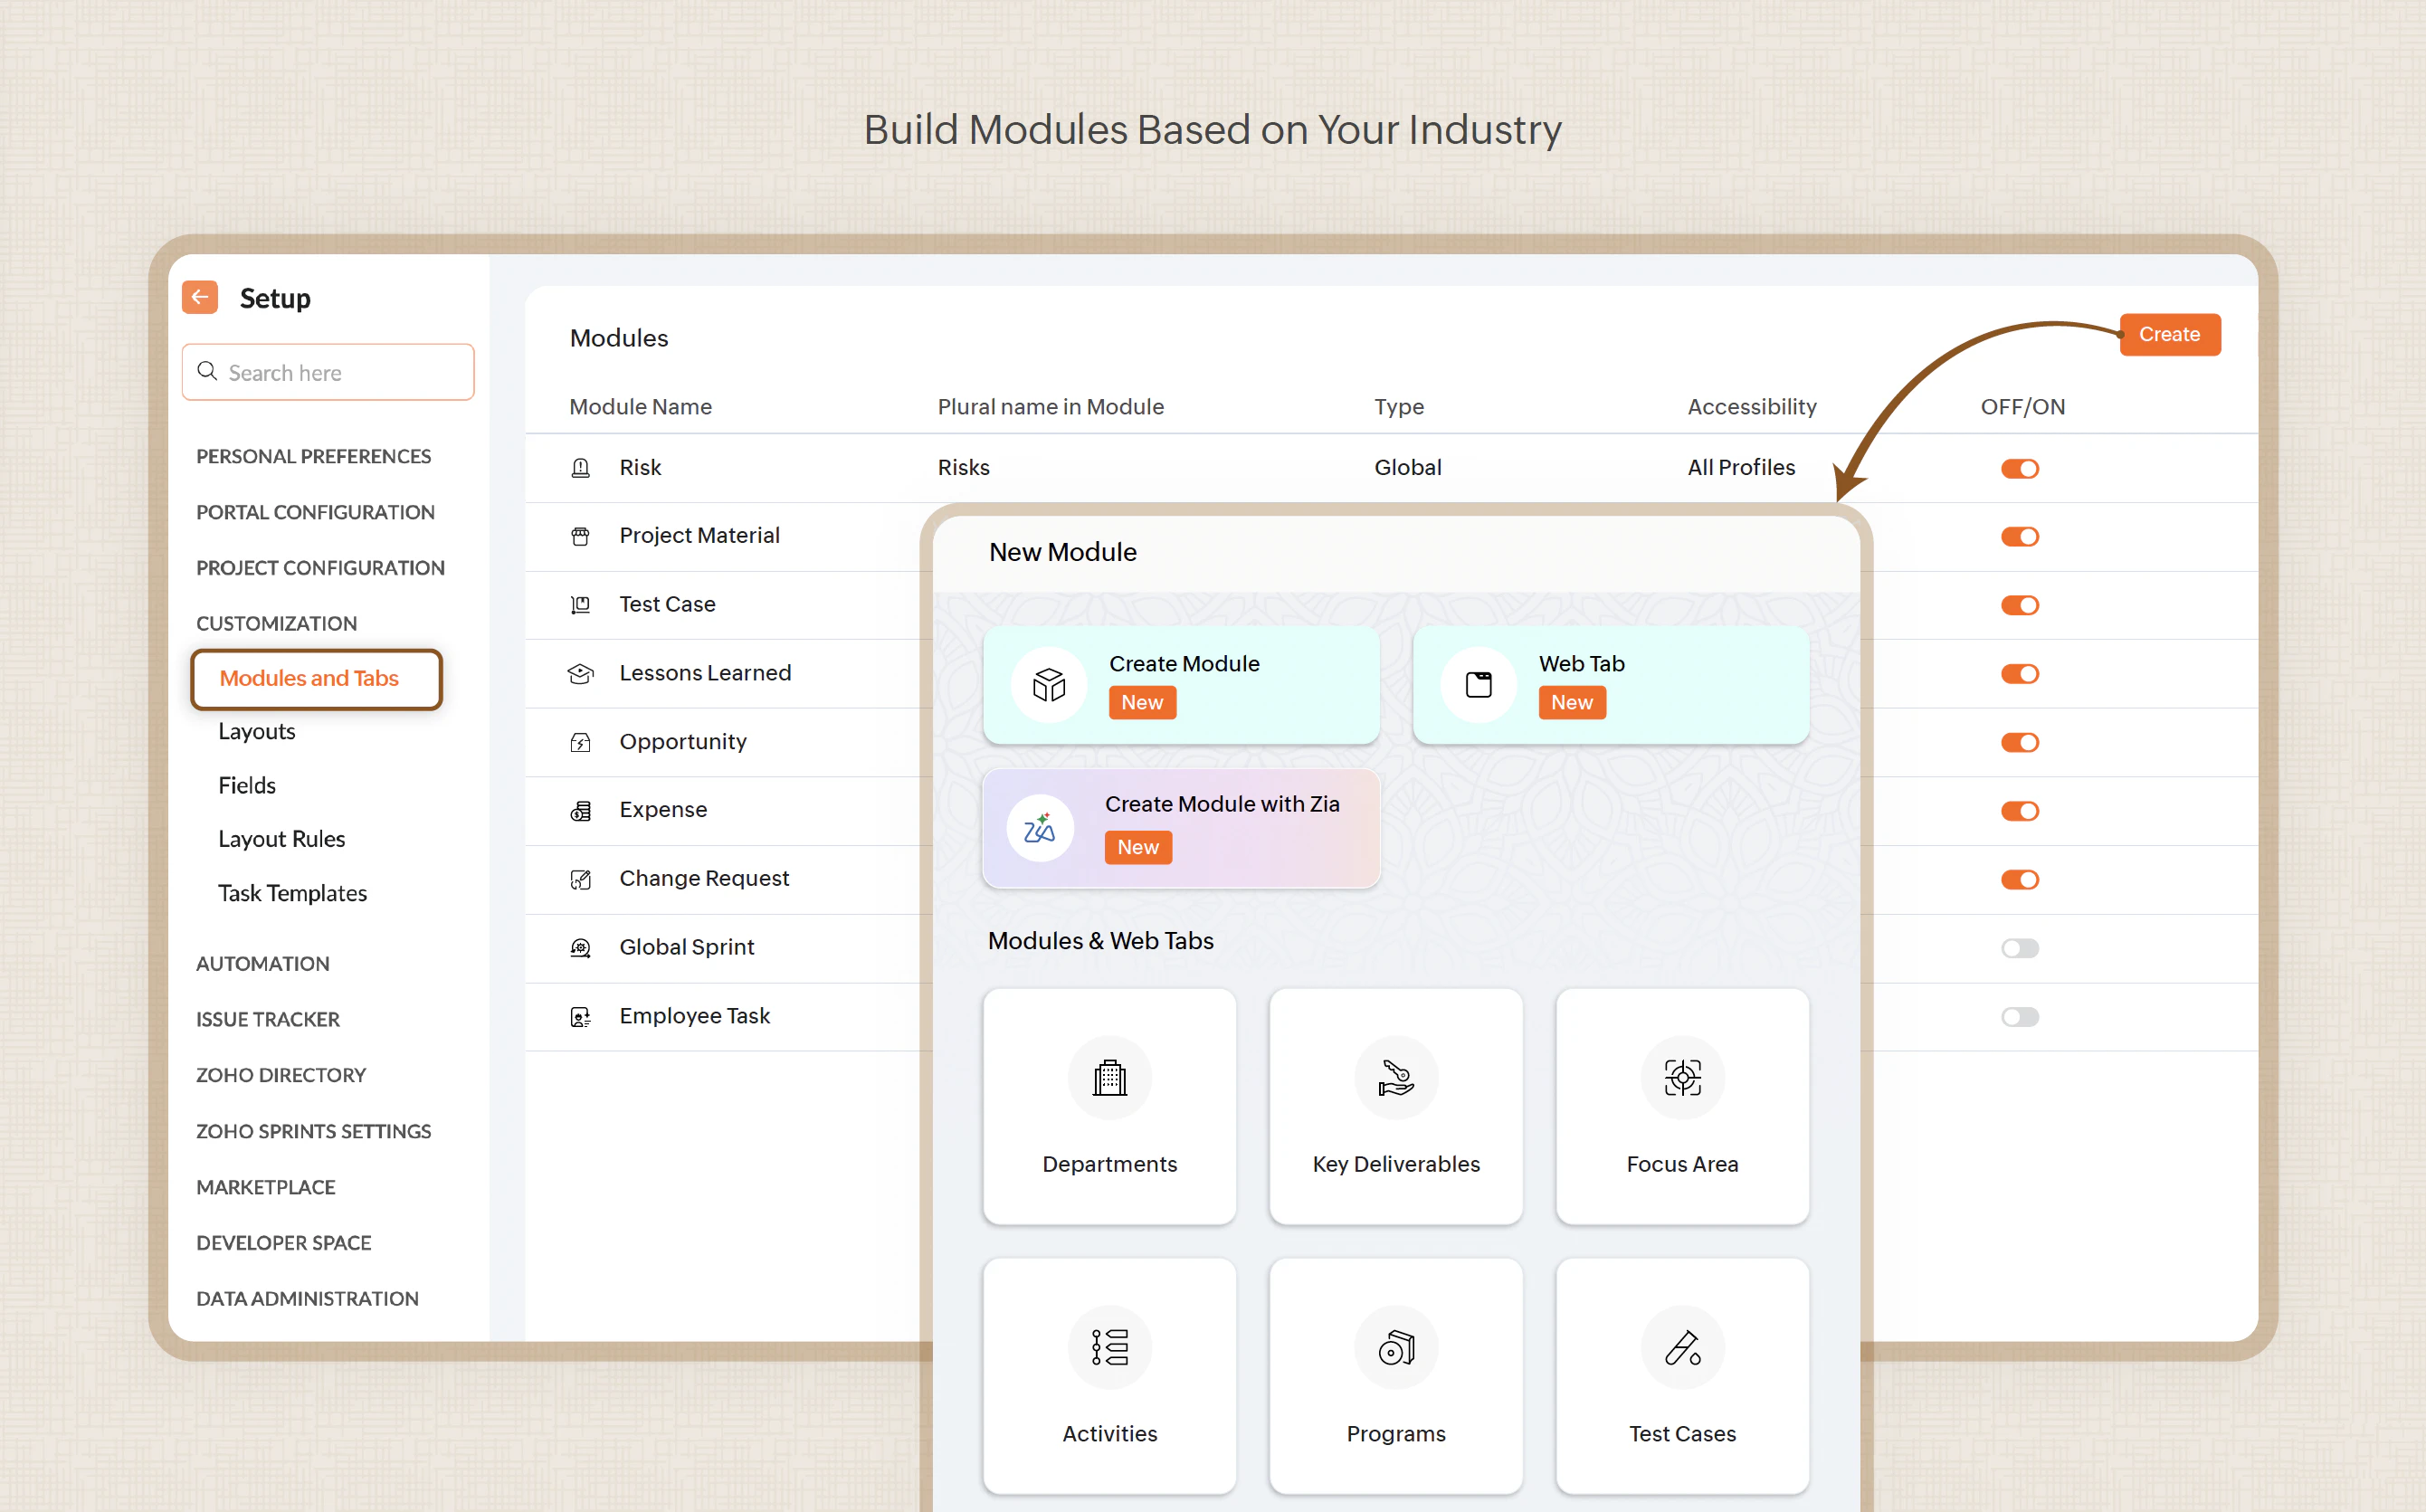Click the Lessons Learned graduation cap icon
The height and width of the screenshot is (1512, 2426).
(580, 674)
